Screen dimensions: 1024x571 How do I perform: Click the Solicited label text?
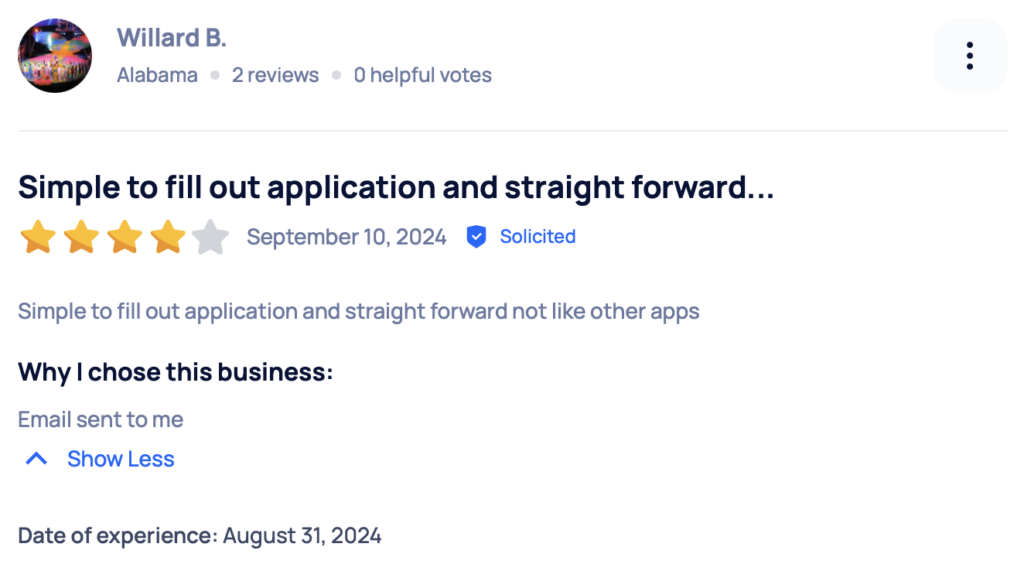pos(537,237)
